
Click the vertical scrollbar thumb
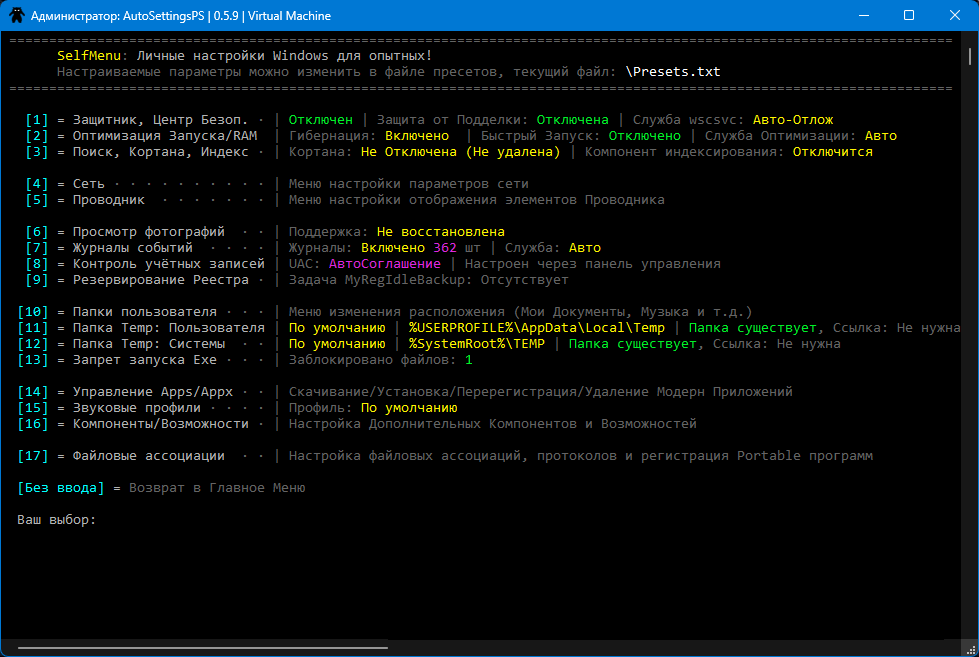pos(970,56)
